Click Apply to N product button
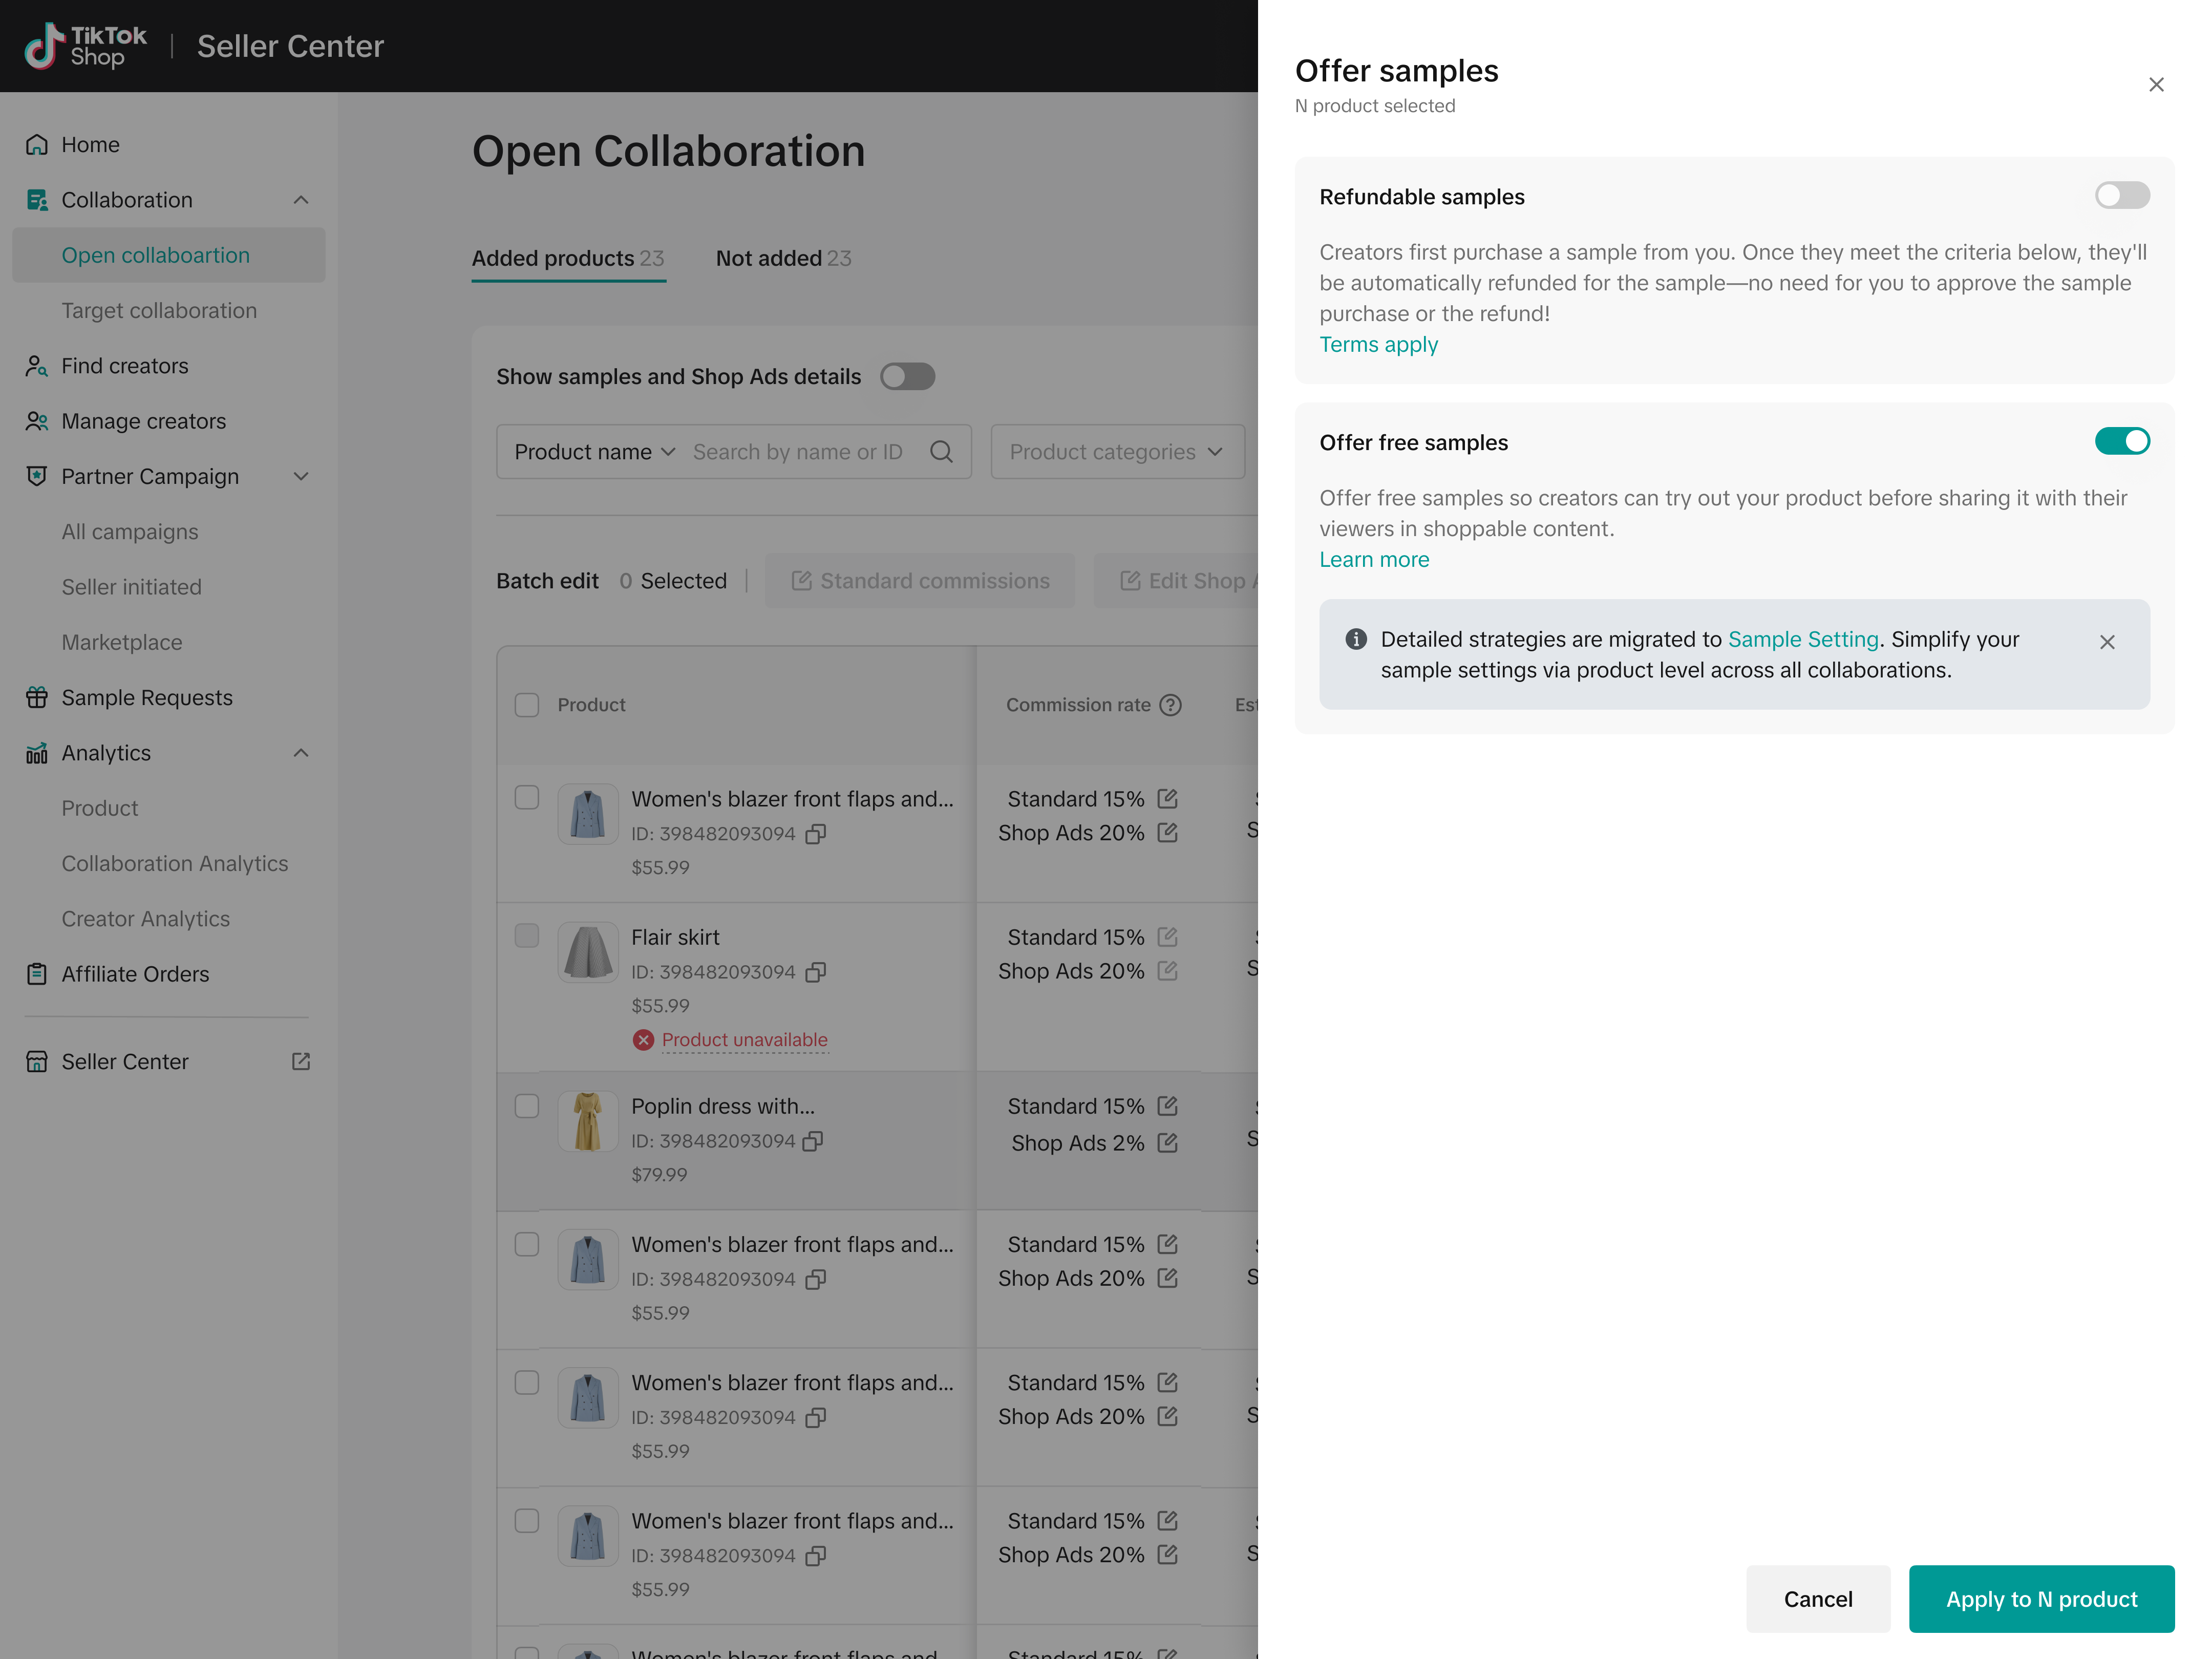Image resolution: width=2212 pixels, height=1659 pixels. 2041,1599
